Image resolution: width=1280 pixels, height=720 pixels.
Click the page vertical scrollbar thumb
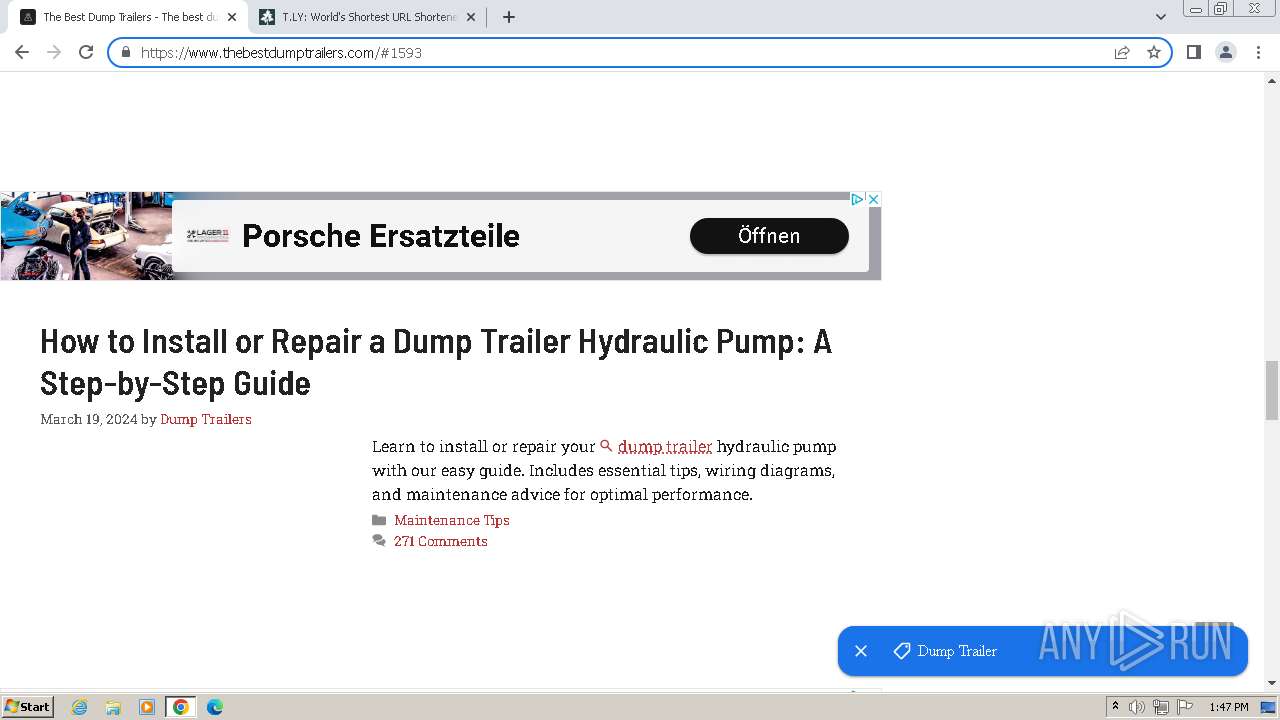tap(1272, 390)
